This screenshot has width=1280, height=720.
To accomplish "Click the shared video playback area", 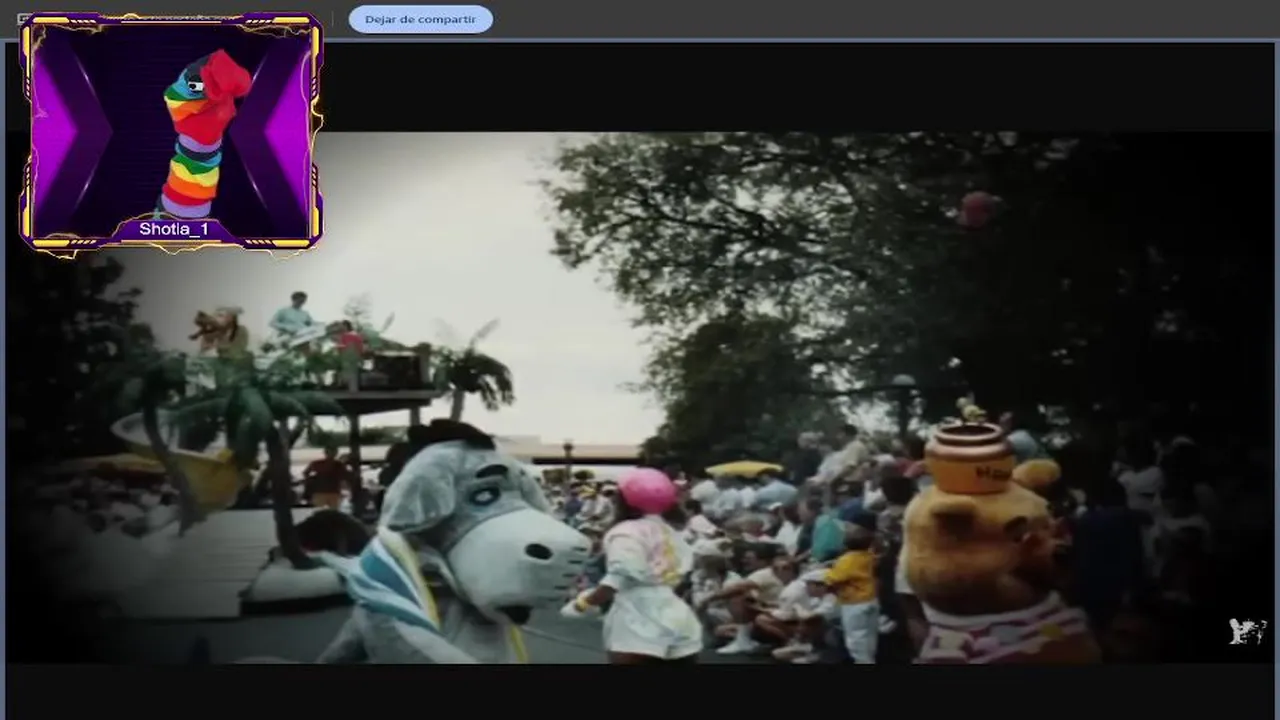I will tap(640, 397).
